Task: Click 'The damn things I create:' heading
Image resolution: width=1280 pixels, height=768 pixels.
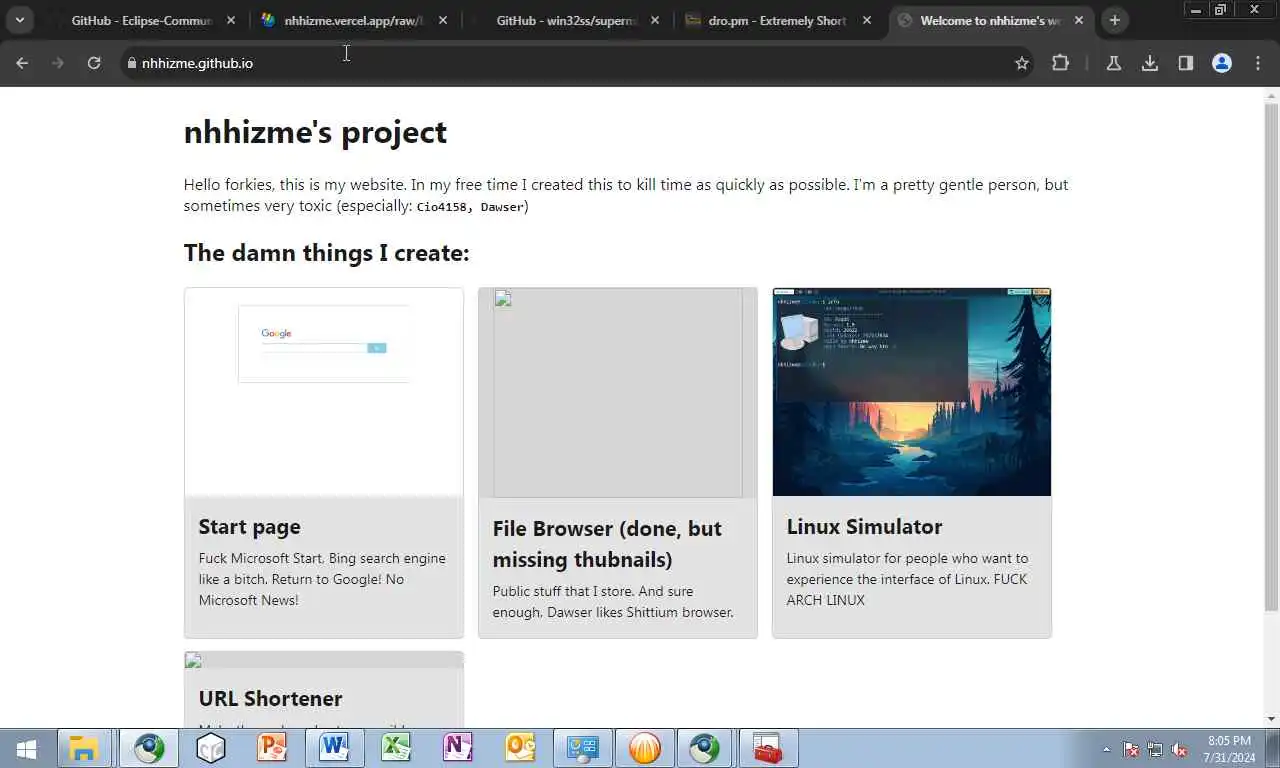Action: (x=326, y=253)
